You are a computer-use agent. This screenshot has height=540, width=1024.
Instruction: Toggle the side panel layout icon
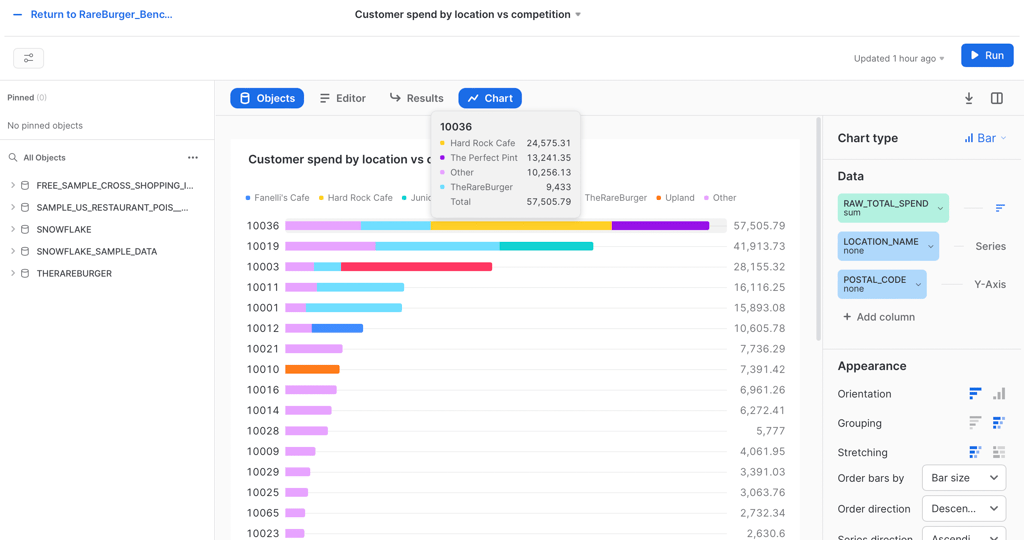997,98
